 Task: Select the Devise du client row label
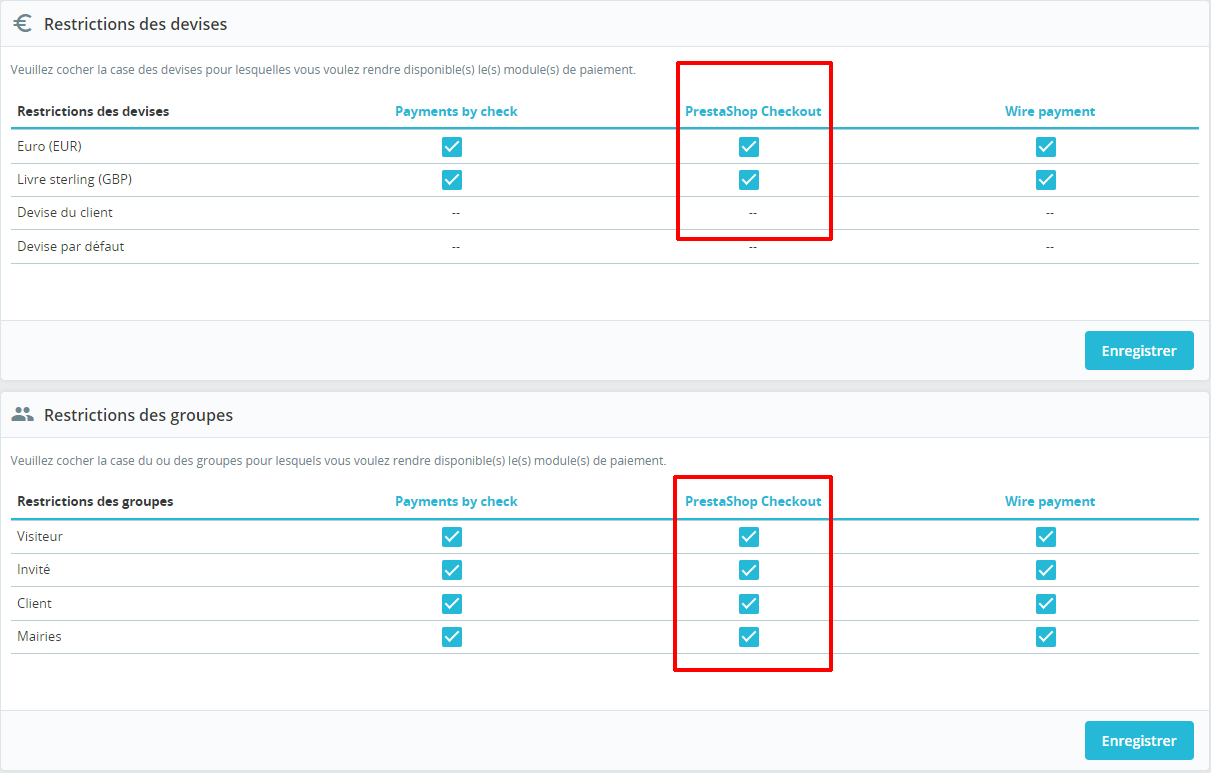[65, 213]
